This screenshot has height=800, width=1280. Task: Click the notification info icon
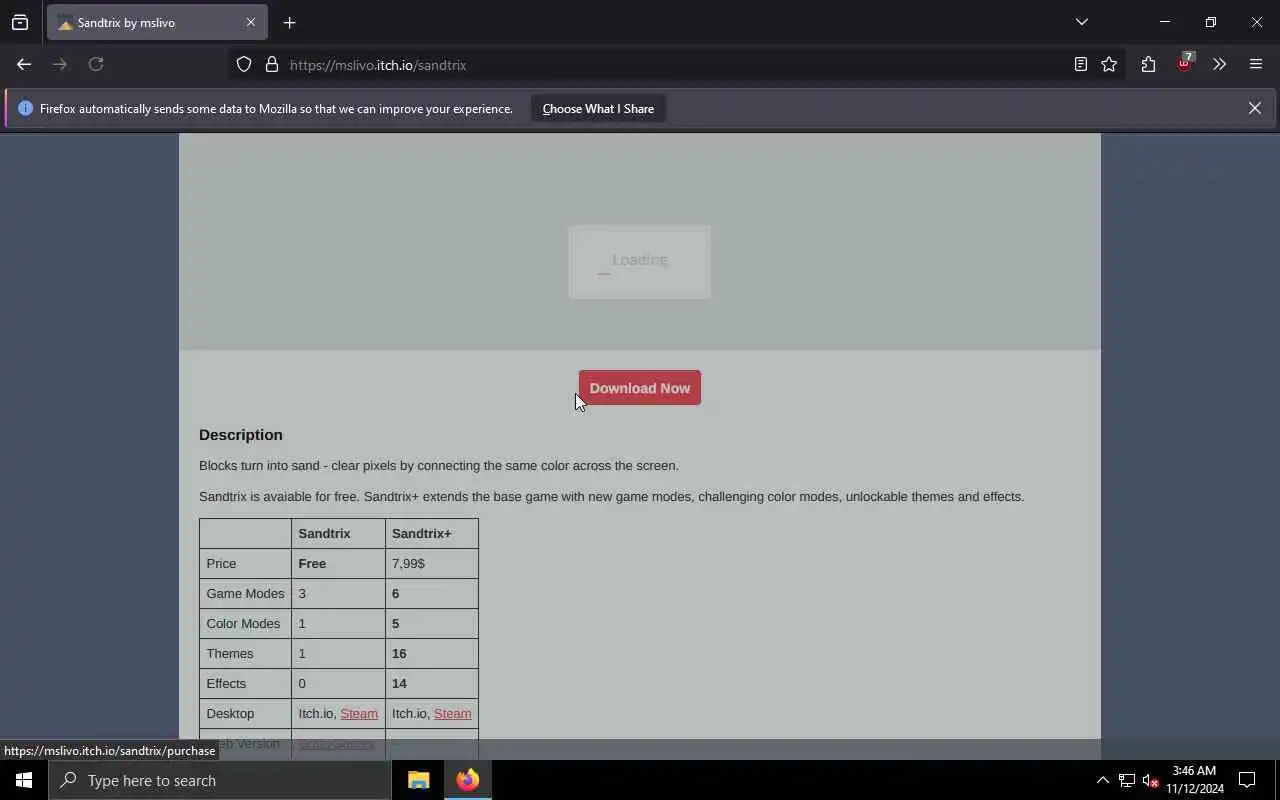(x=25, y=108)
